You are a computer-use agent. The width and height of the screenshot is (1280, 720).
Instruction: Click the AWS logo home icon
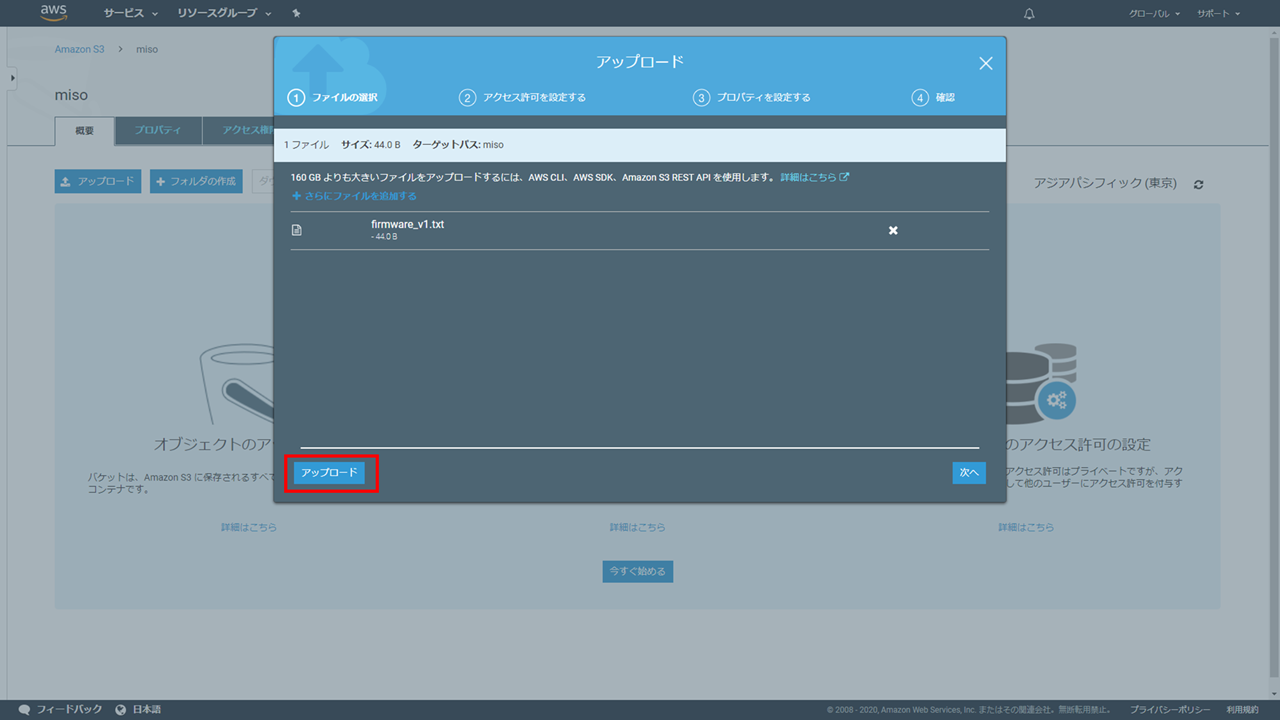tap(53, 13)
